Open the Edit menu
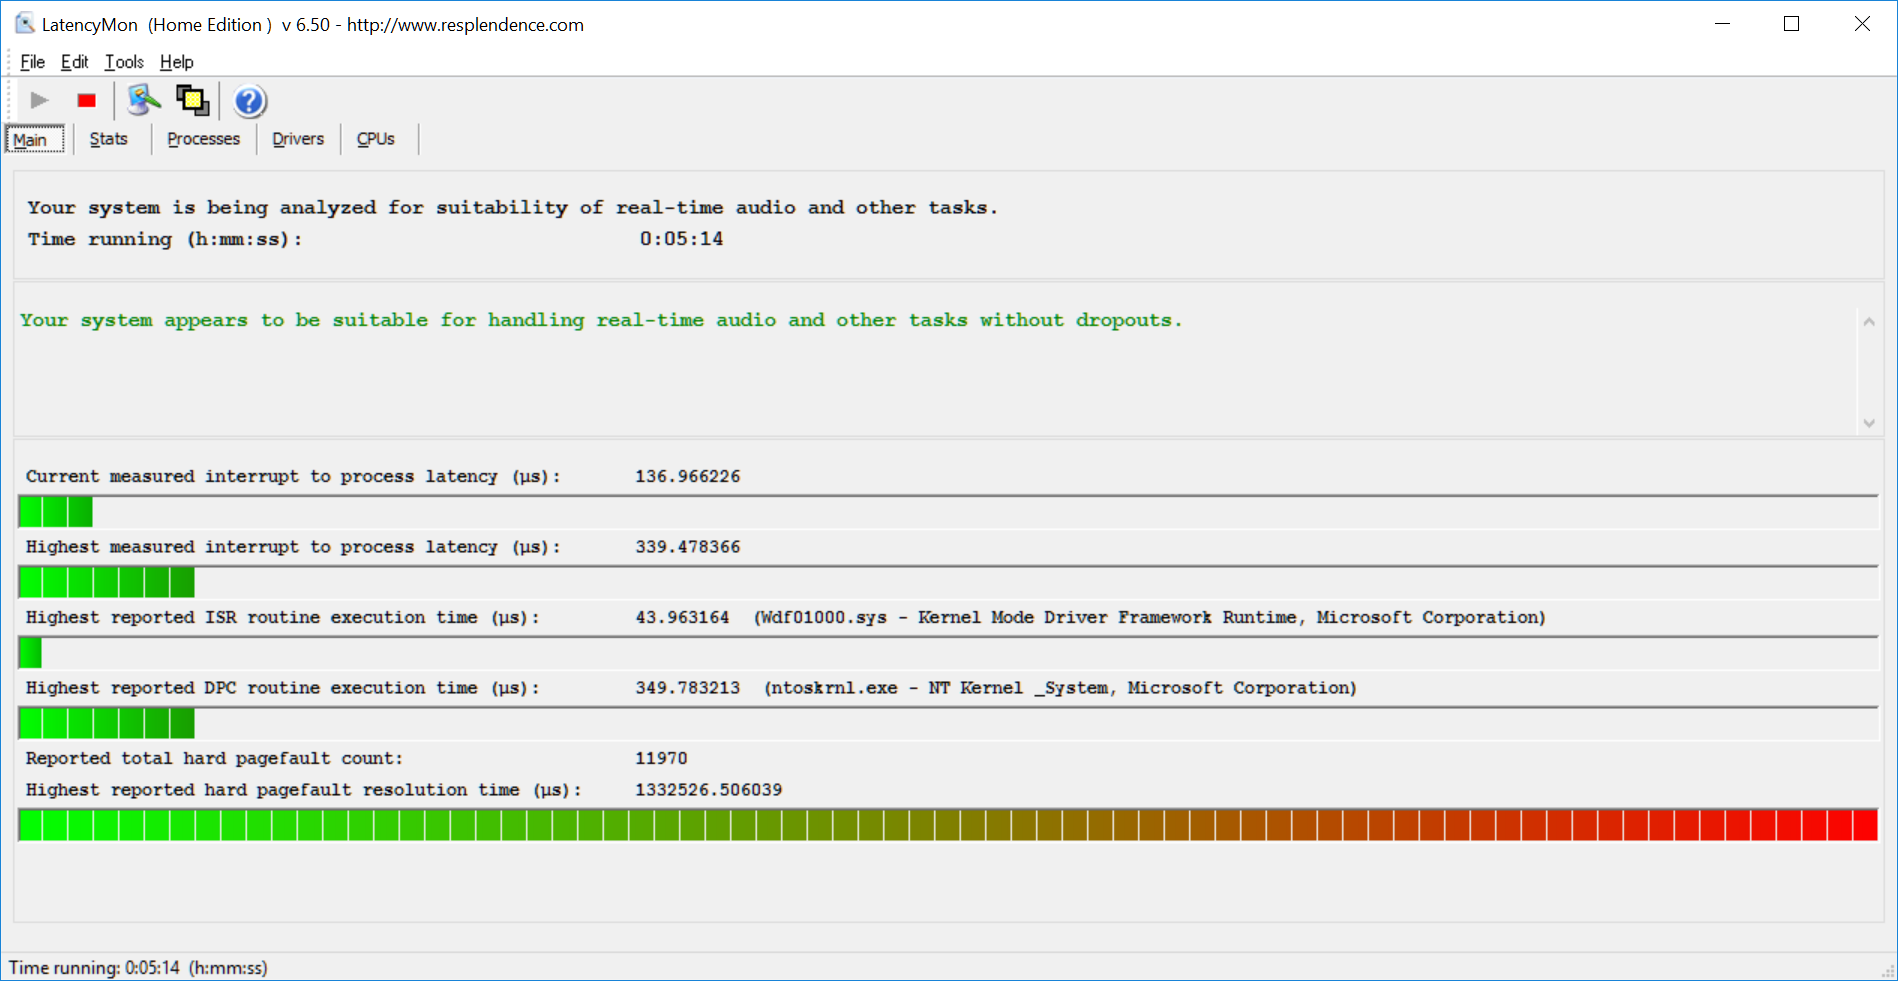The image size is (1898, 981). click(x=74, y=62)
